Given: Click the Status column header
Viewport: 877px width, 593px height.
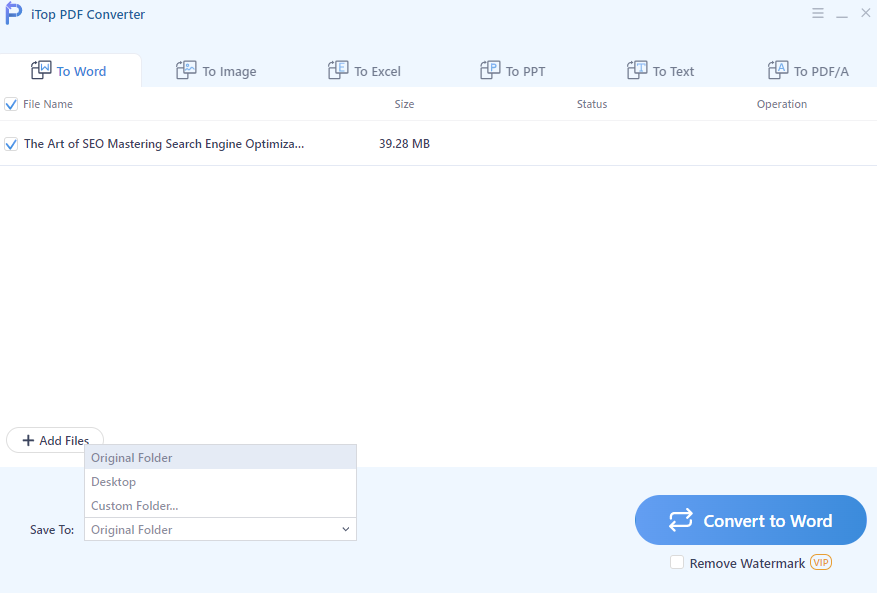Looking at the screenshot, I should (592, 104).
